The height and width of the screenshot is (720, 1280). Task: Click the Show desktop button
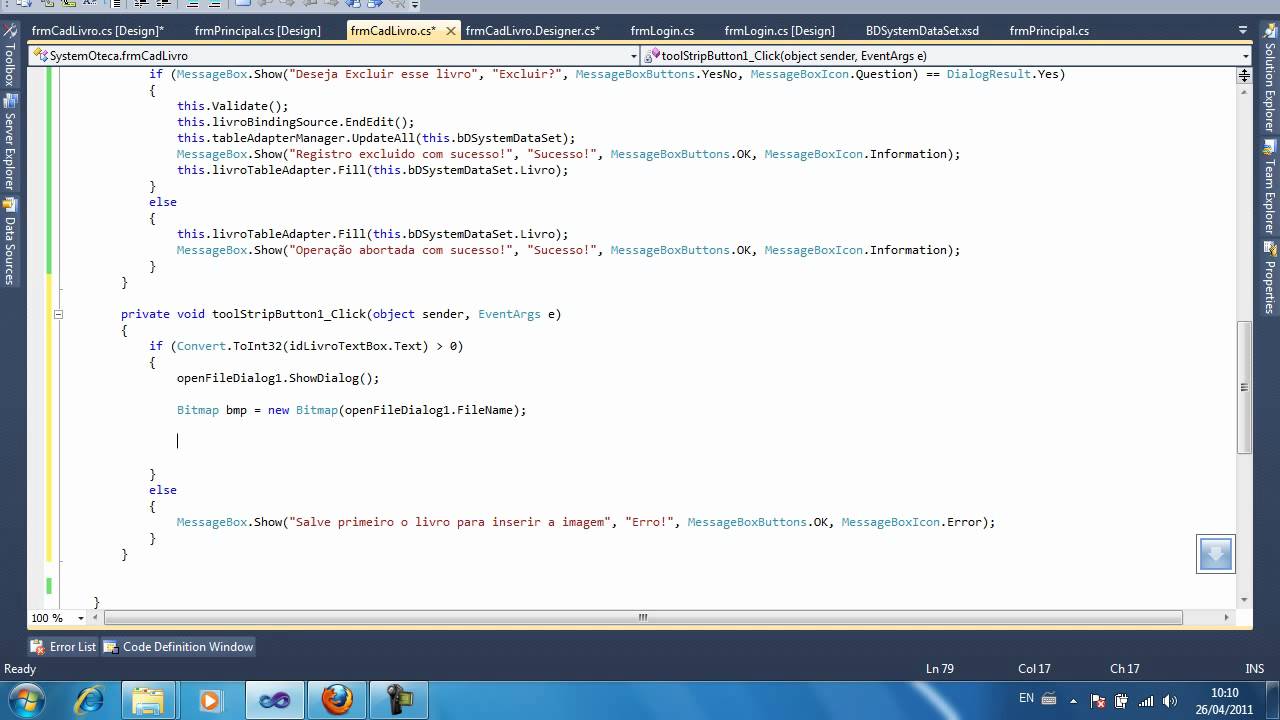1272,700
